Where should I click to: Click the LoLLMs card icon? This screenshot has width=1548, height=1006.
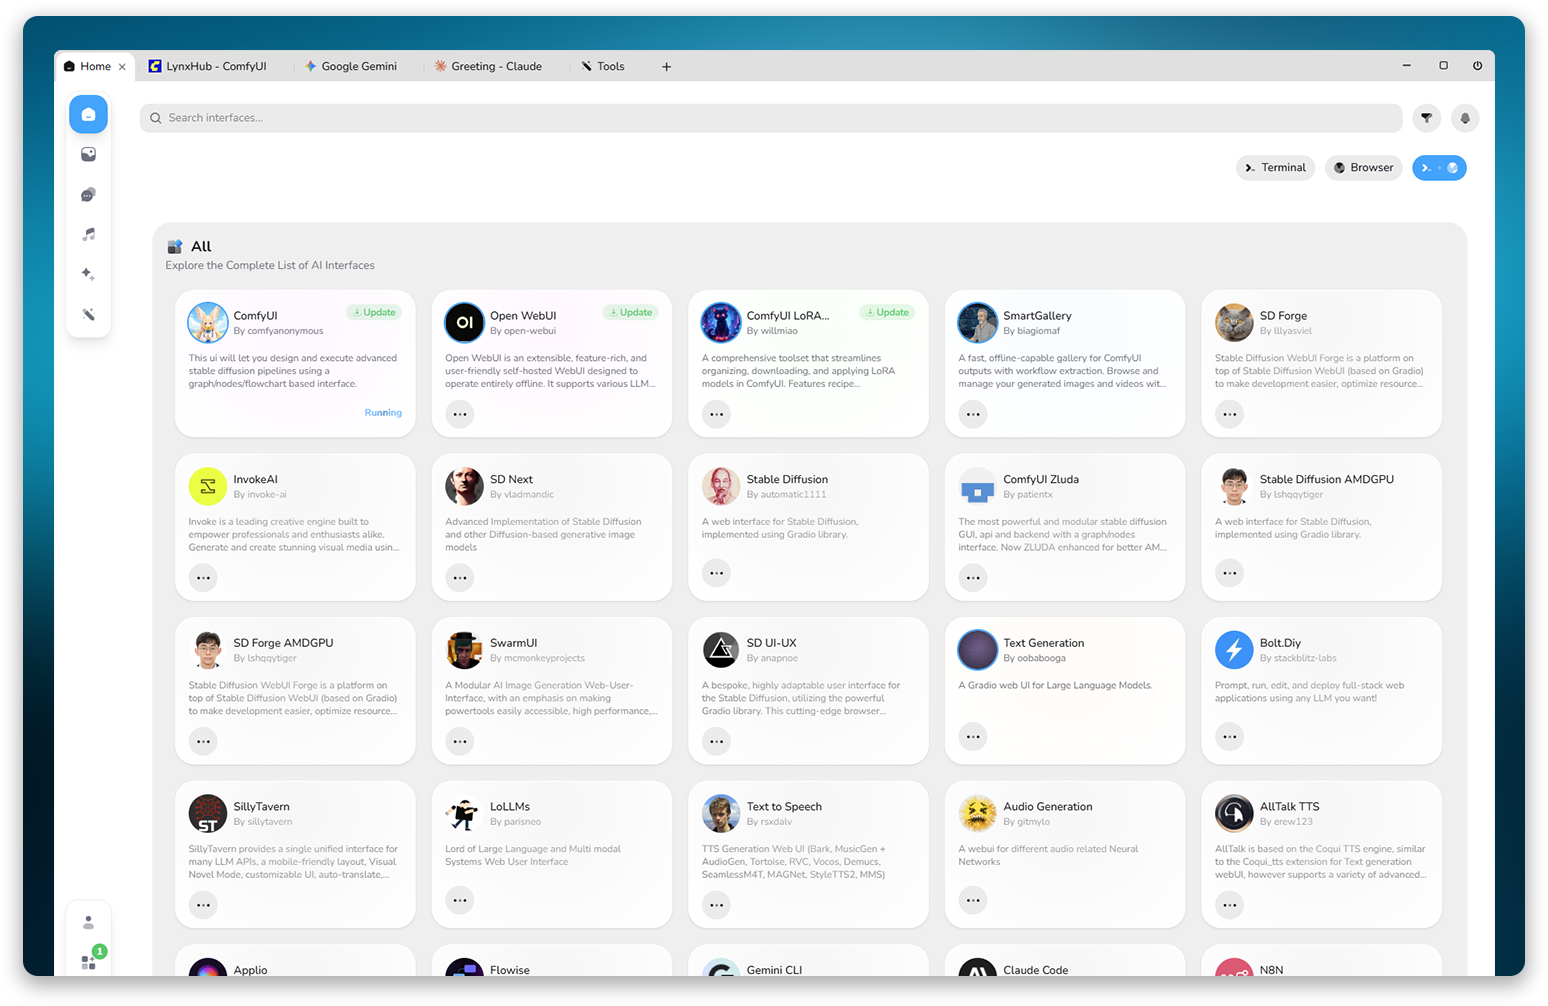click(x=464, y=814)
